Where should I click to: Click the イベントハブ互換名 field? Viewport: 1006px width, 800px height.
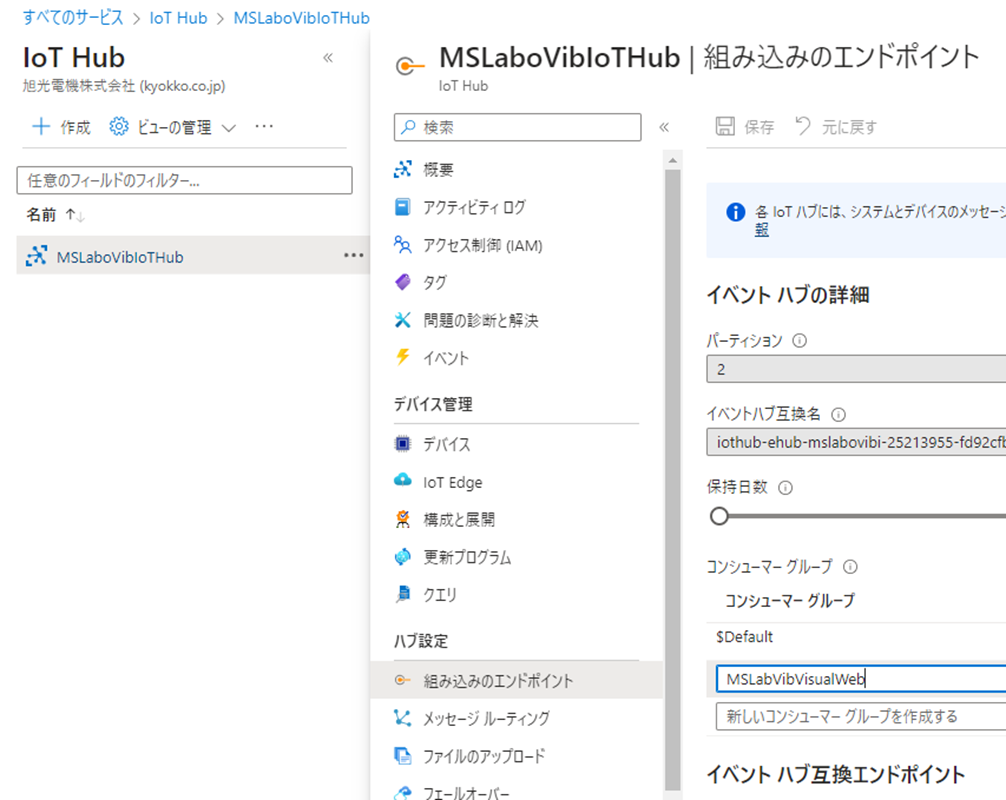pyautogui.click(x=856, y=442)
